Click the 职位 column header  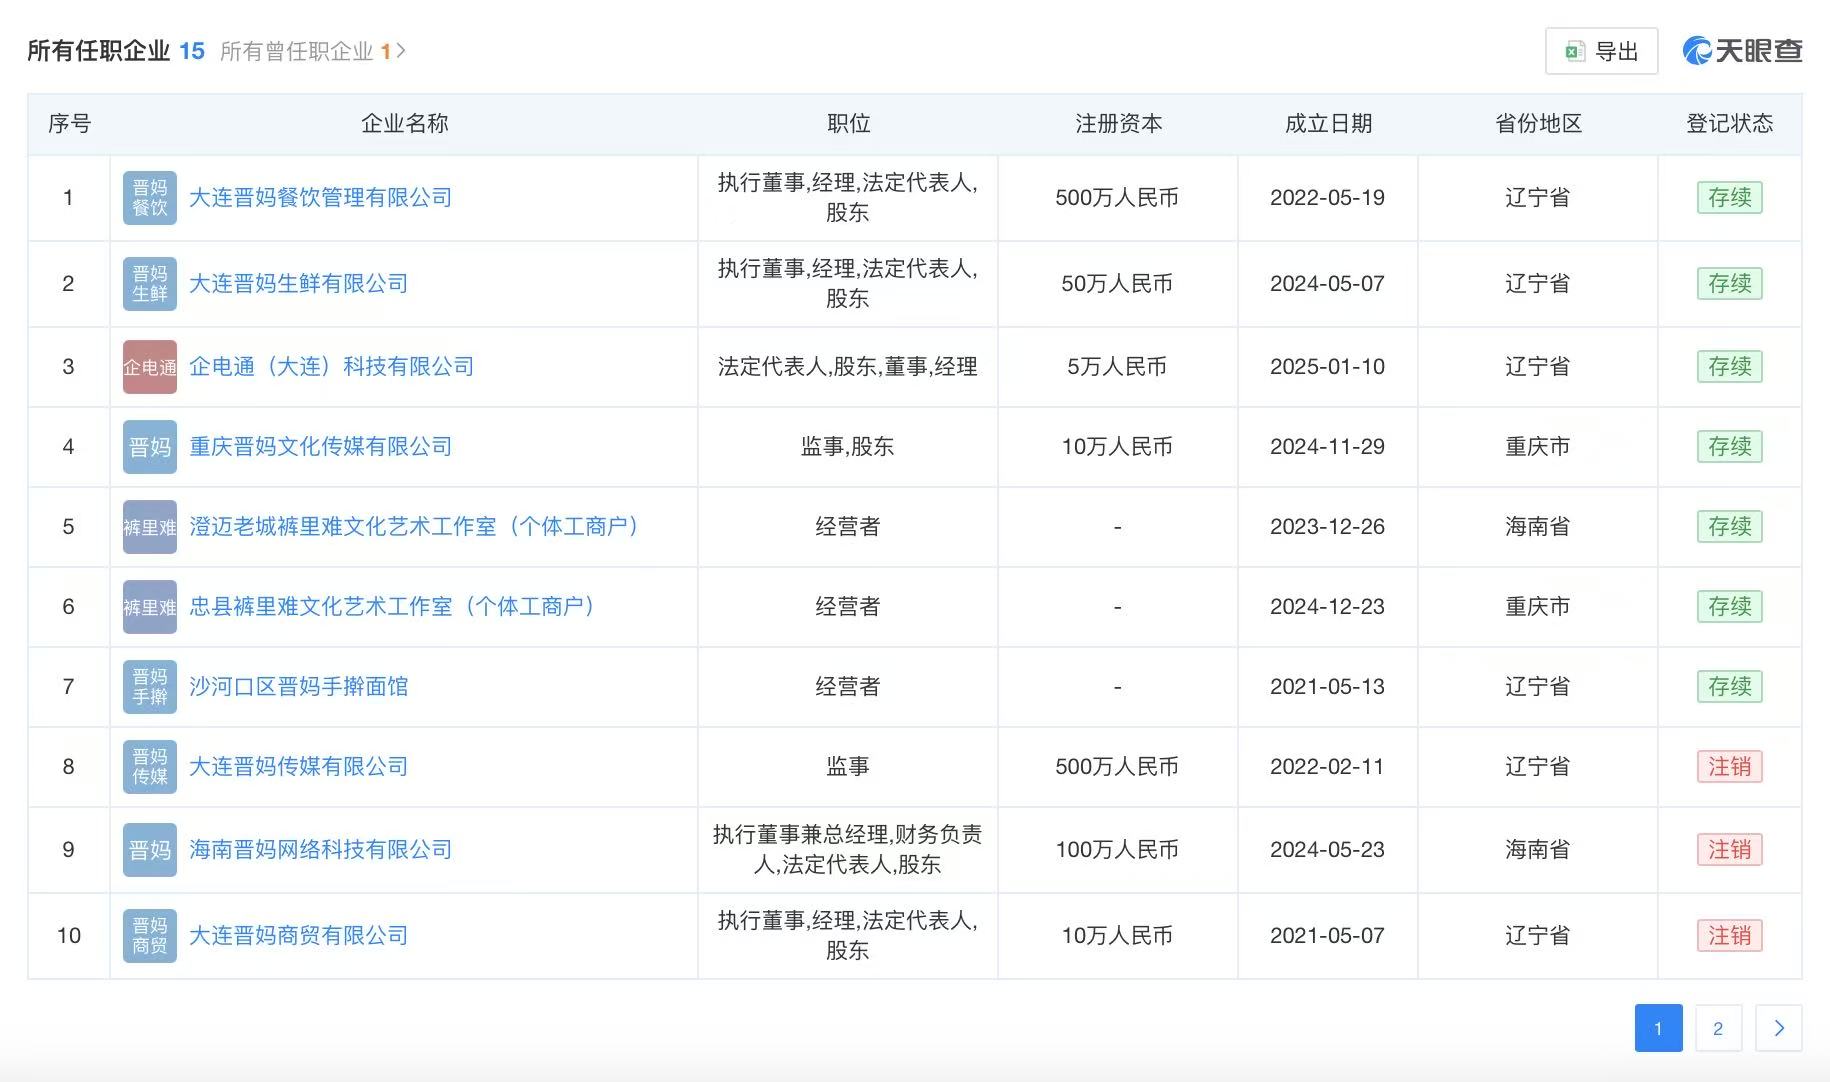pos(848,124)
